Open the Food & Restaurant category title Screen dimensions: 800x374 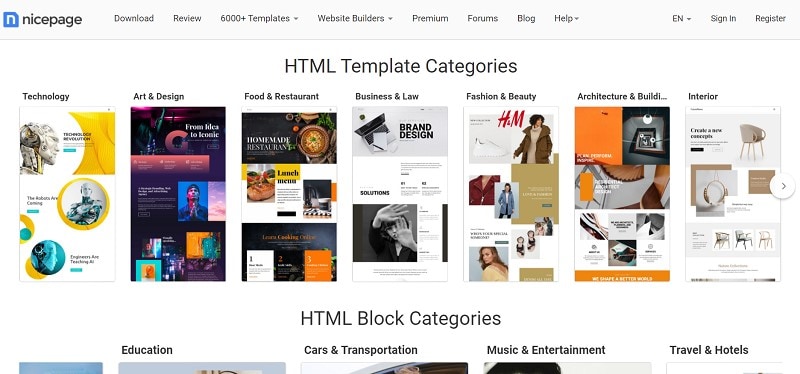(x=282, y=96)
